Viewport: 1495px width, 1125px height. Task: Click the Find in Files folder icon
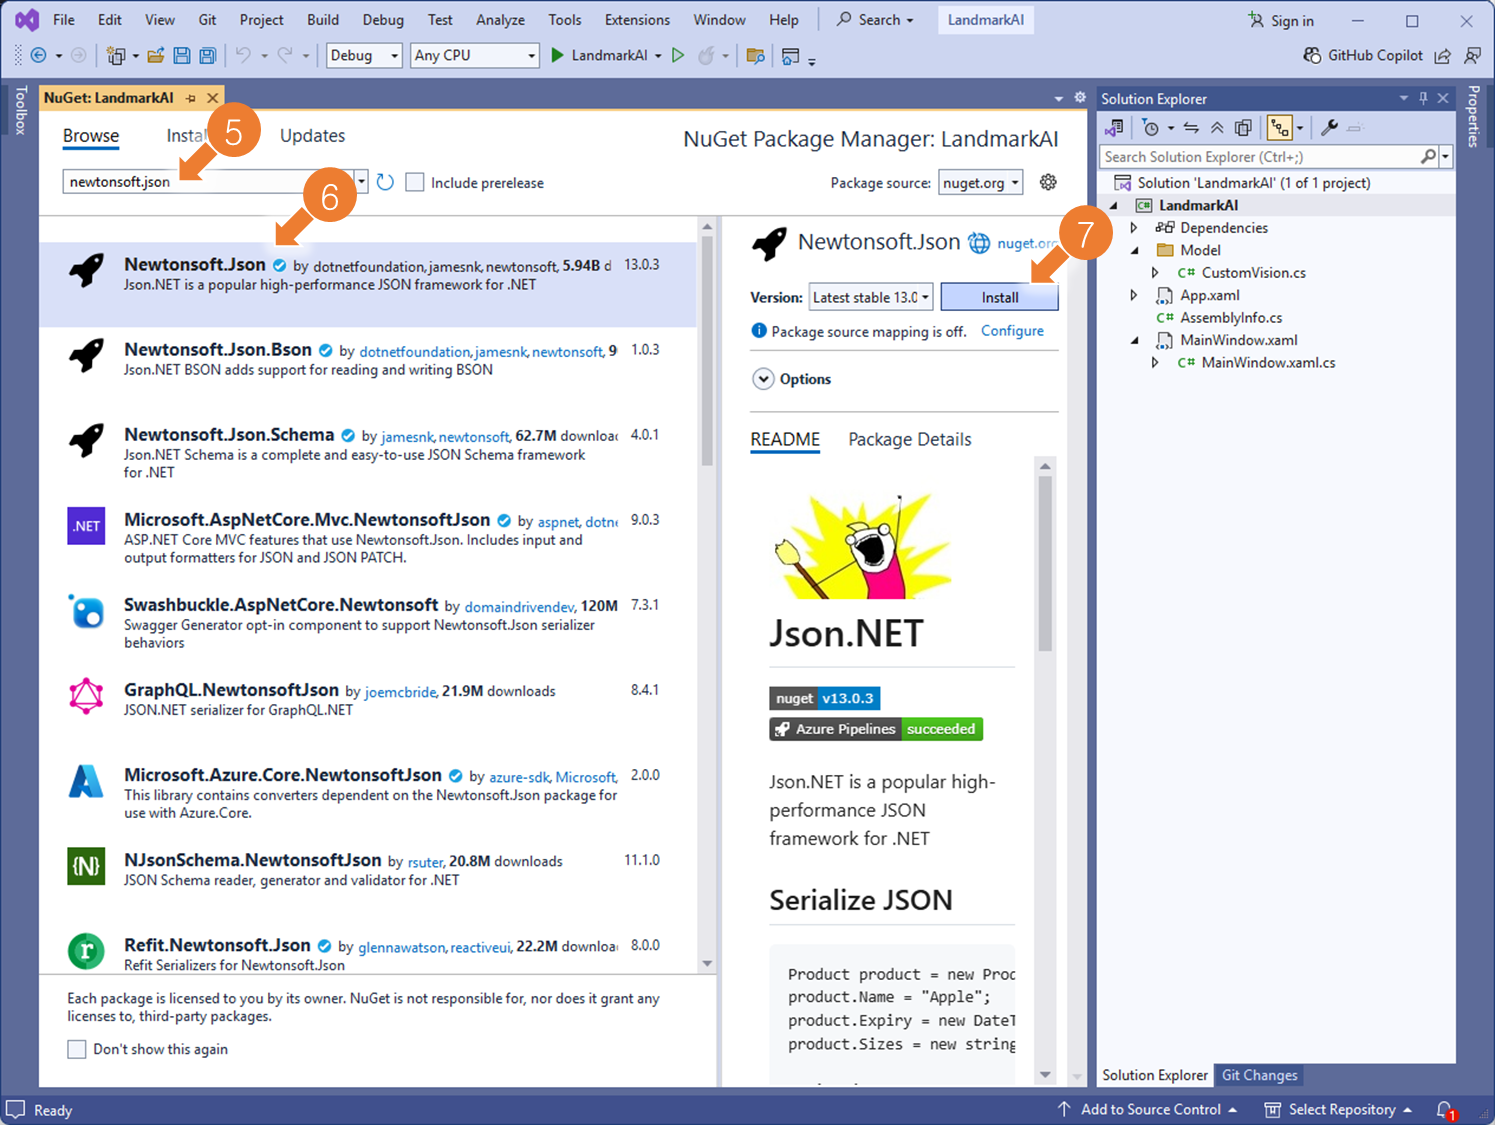pos(755,56)
